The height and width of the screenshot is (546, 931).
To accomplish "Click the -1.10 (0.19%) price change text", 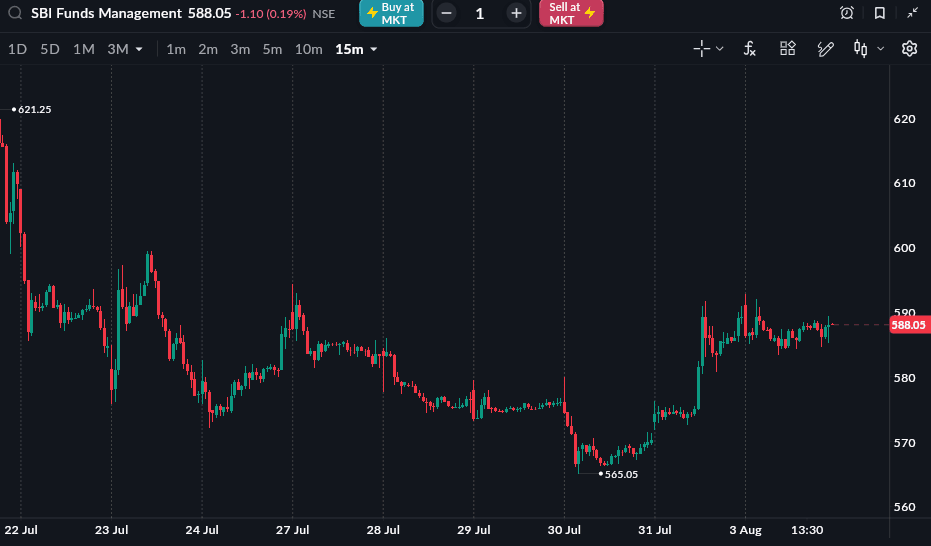I will [271, 14].
